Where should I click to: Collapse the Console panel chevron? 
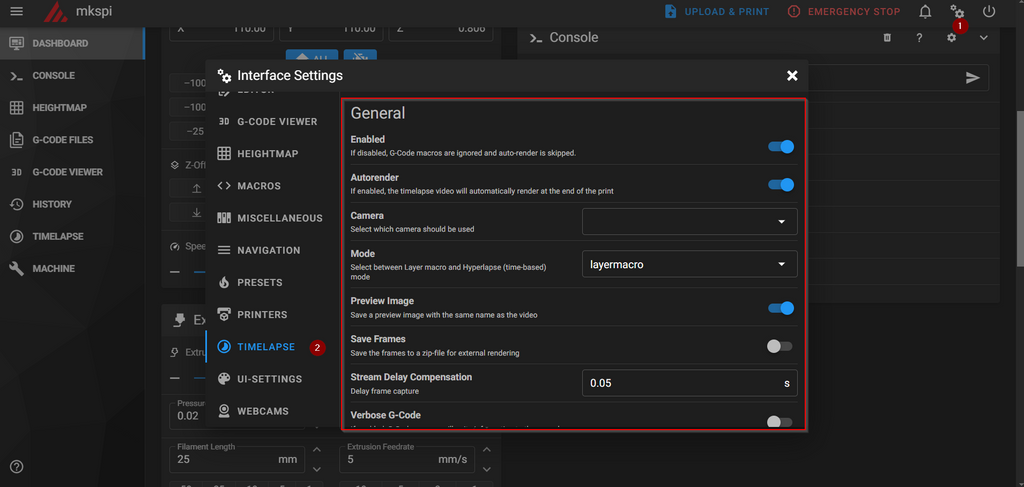(x=984, y=38)
